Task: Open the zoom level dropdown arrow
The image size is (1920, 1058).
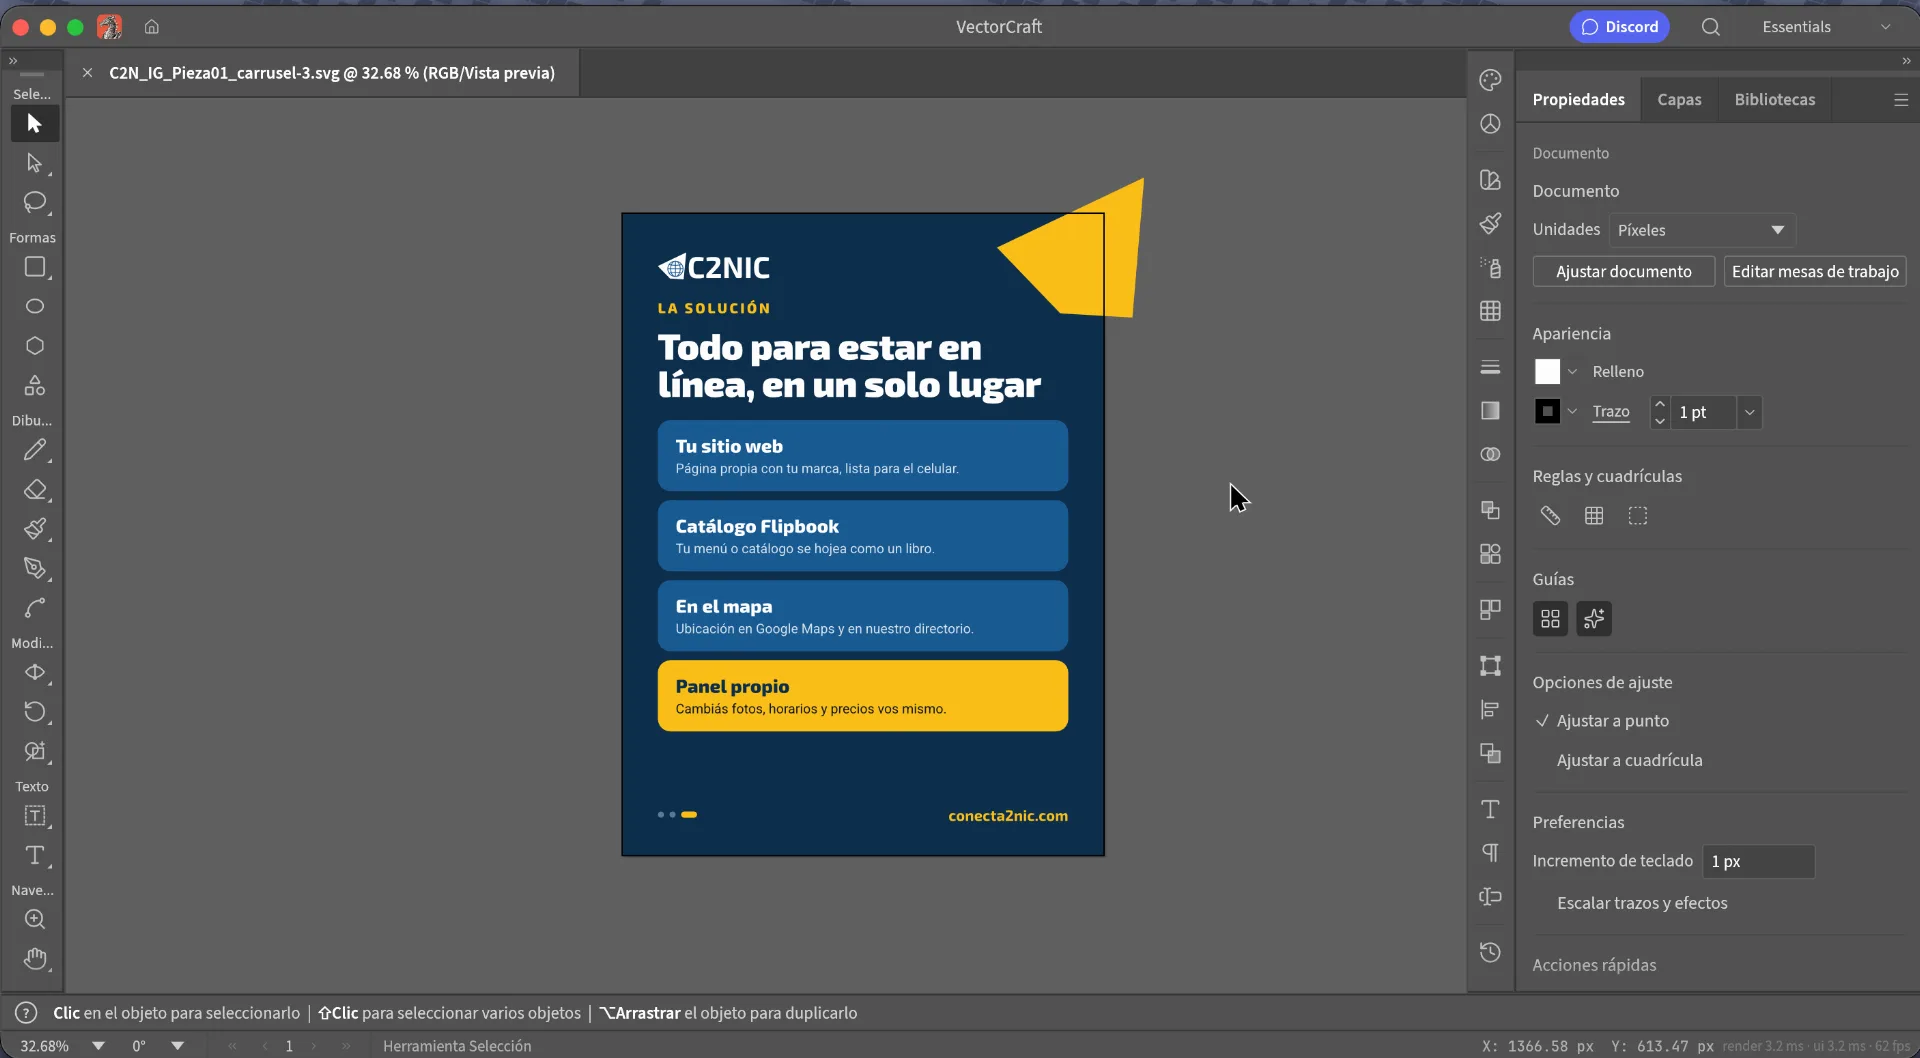Action: (98, 1046)
